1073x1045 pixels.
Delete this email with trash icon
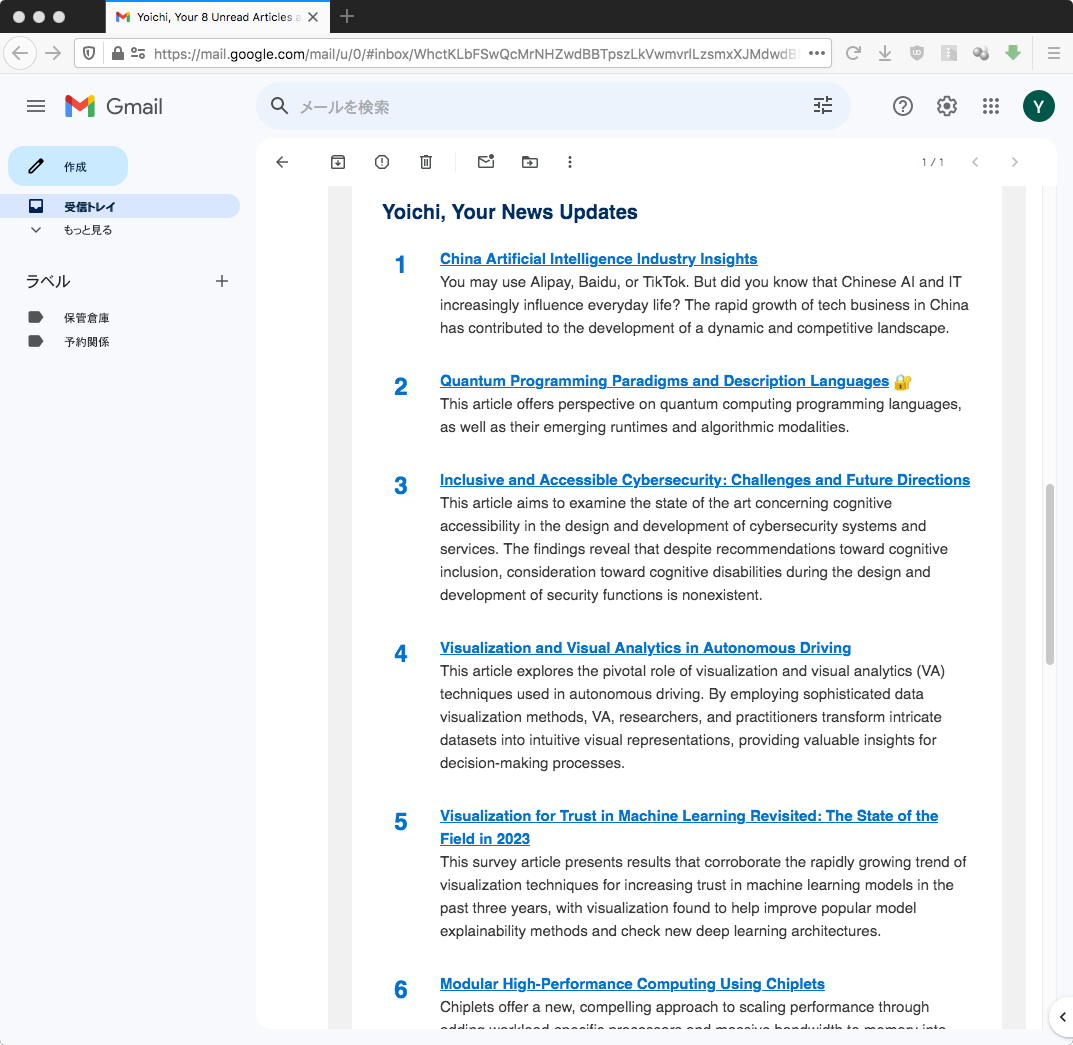tap(426, 162)
